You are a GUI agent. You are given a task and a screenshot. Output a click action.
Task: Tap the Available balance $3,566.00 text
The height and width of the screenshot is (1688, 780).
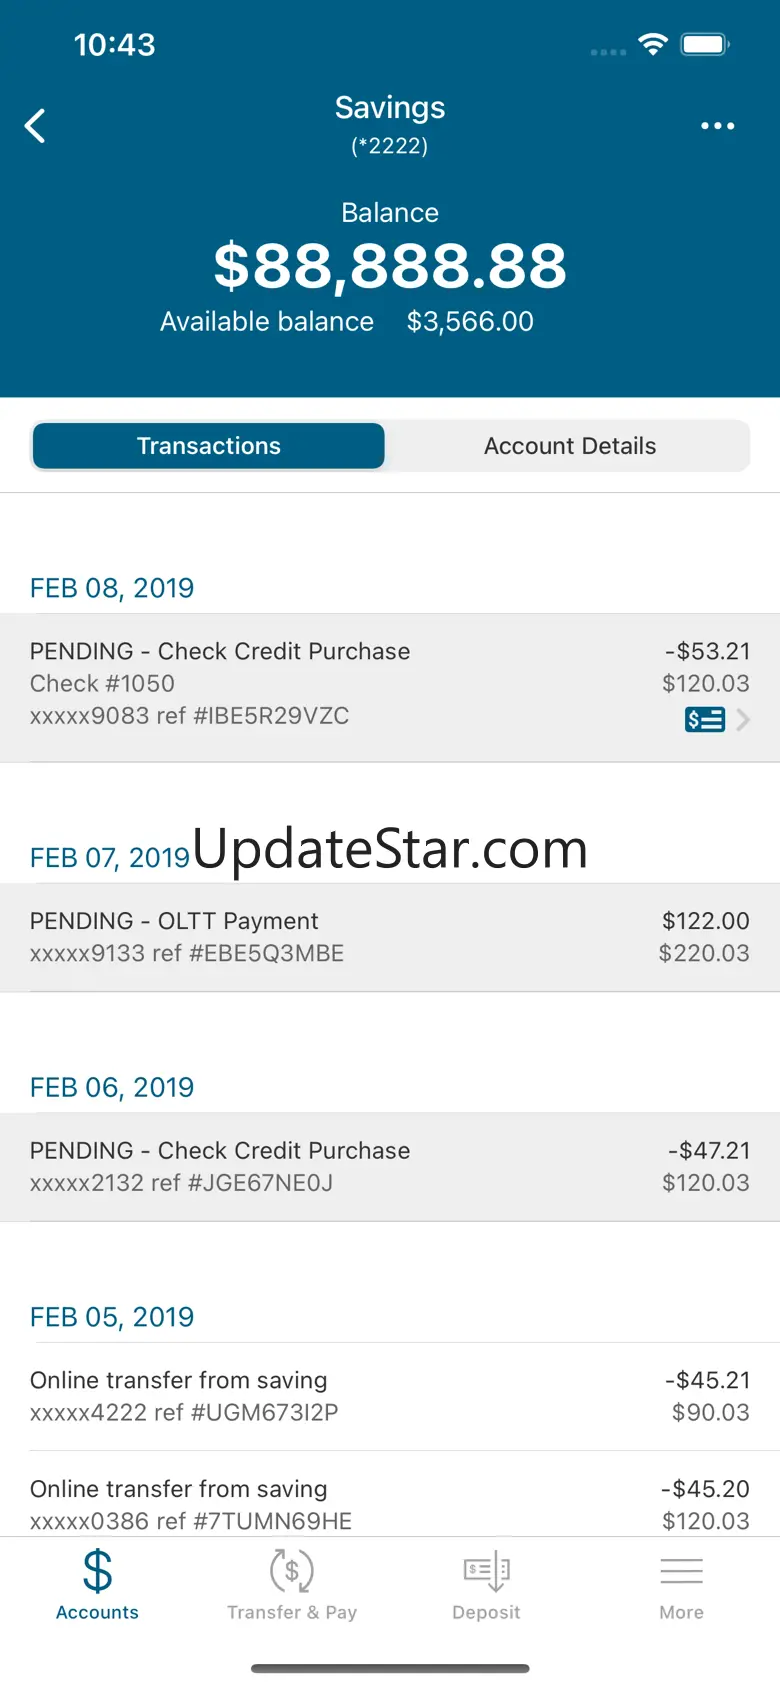click(347, 322)
